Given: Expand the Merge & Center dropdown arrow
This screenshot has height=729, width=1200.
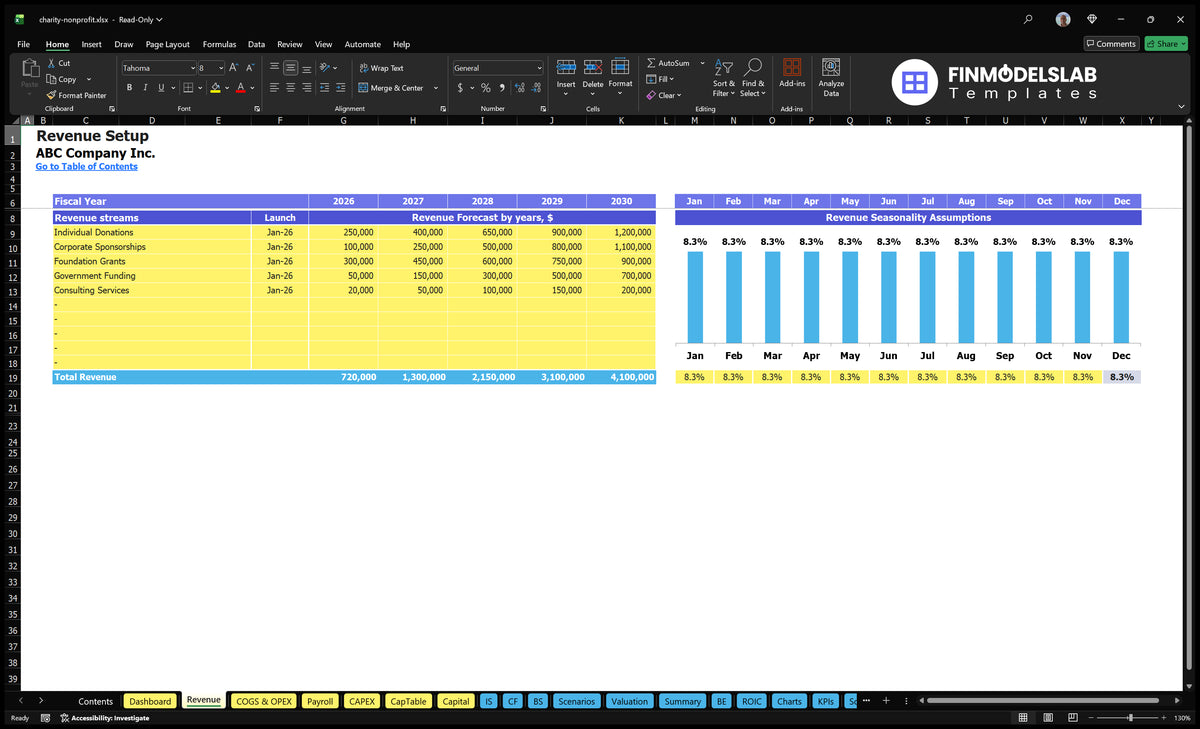Looking at the screenshot, I should tap(436, 88).
